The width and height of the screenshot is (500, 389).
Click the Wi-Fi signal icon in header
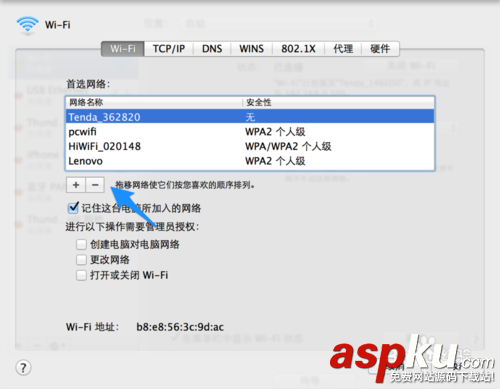point(27,25)
